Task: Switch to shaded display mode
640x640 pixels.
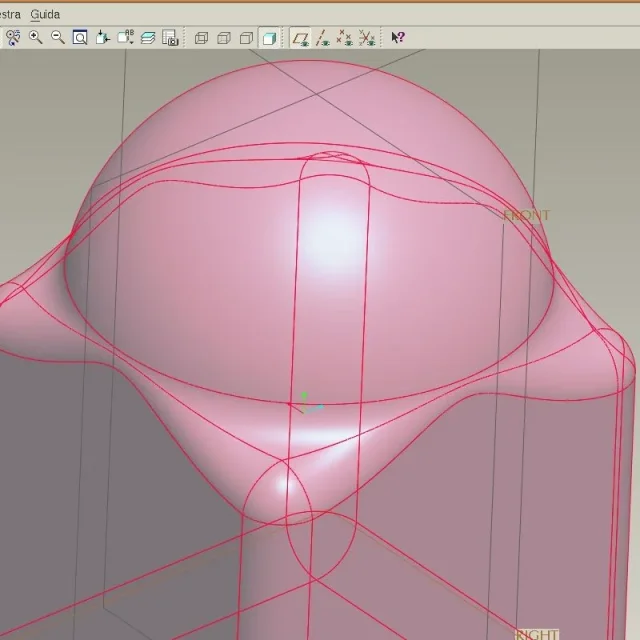Action: tap(269, 38)
